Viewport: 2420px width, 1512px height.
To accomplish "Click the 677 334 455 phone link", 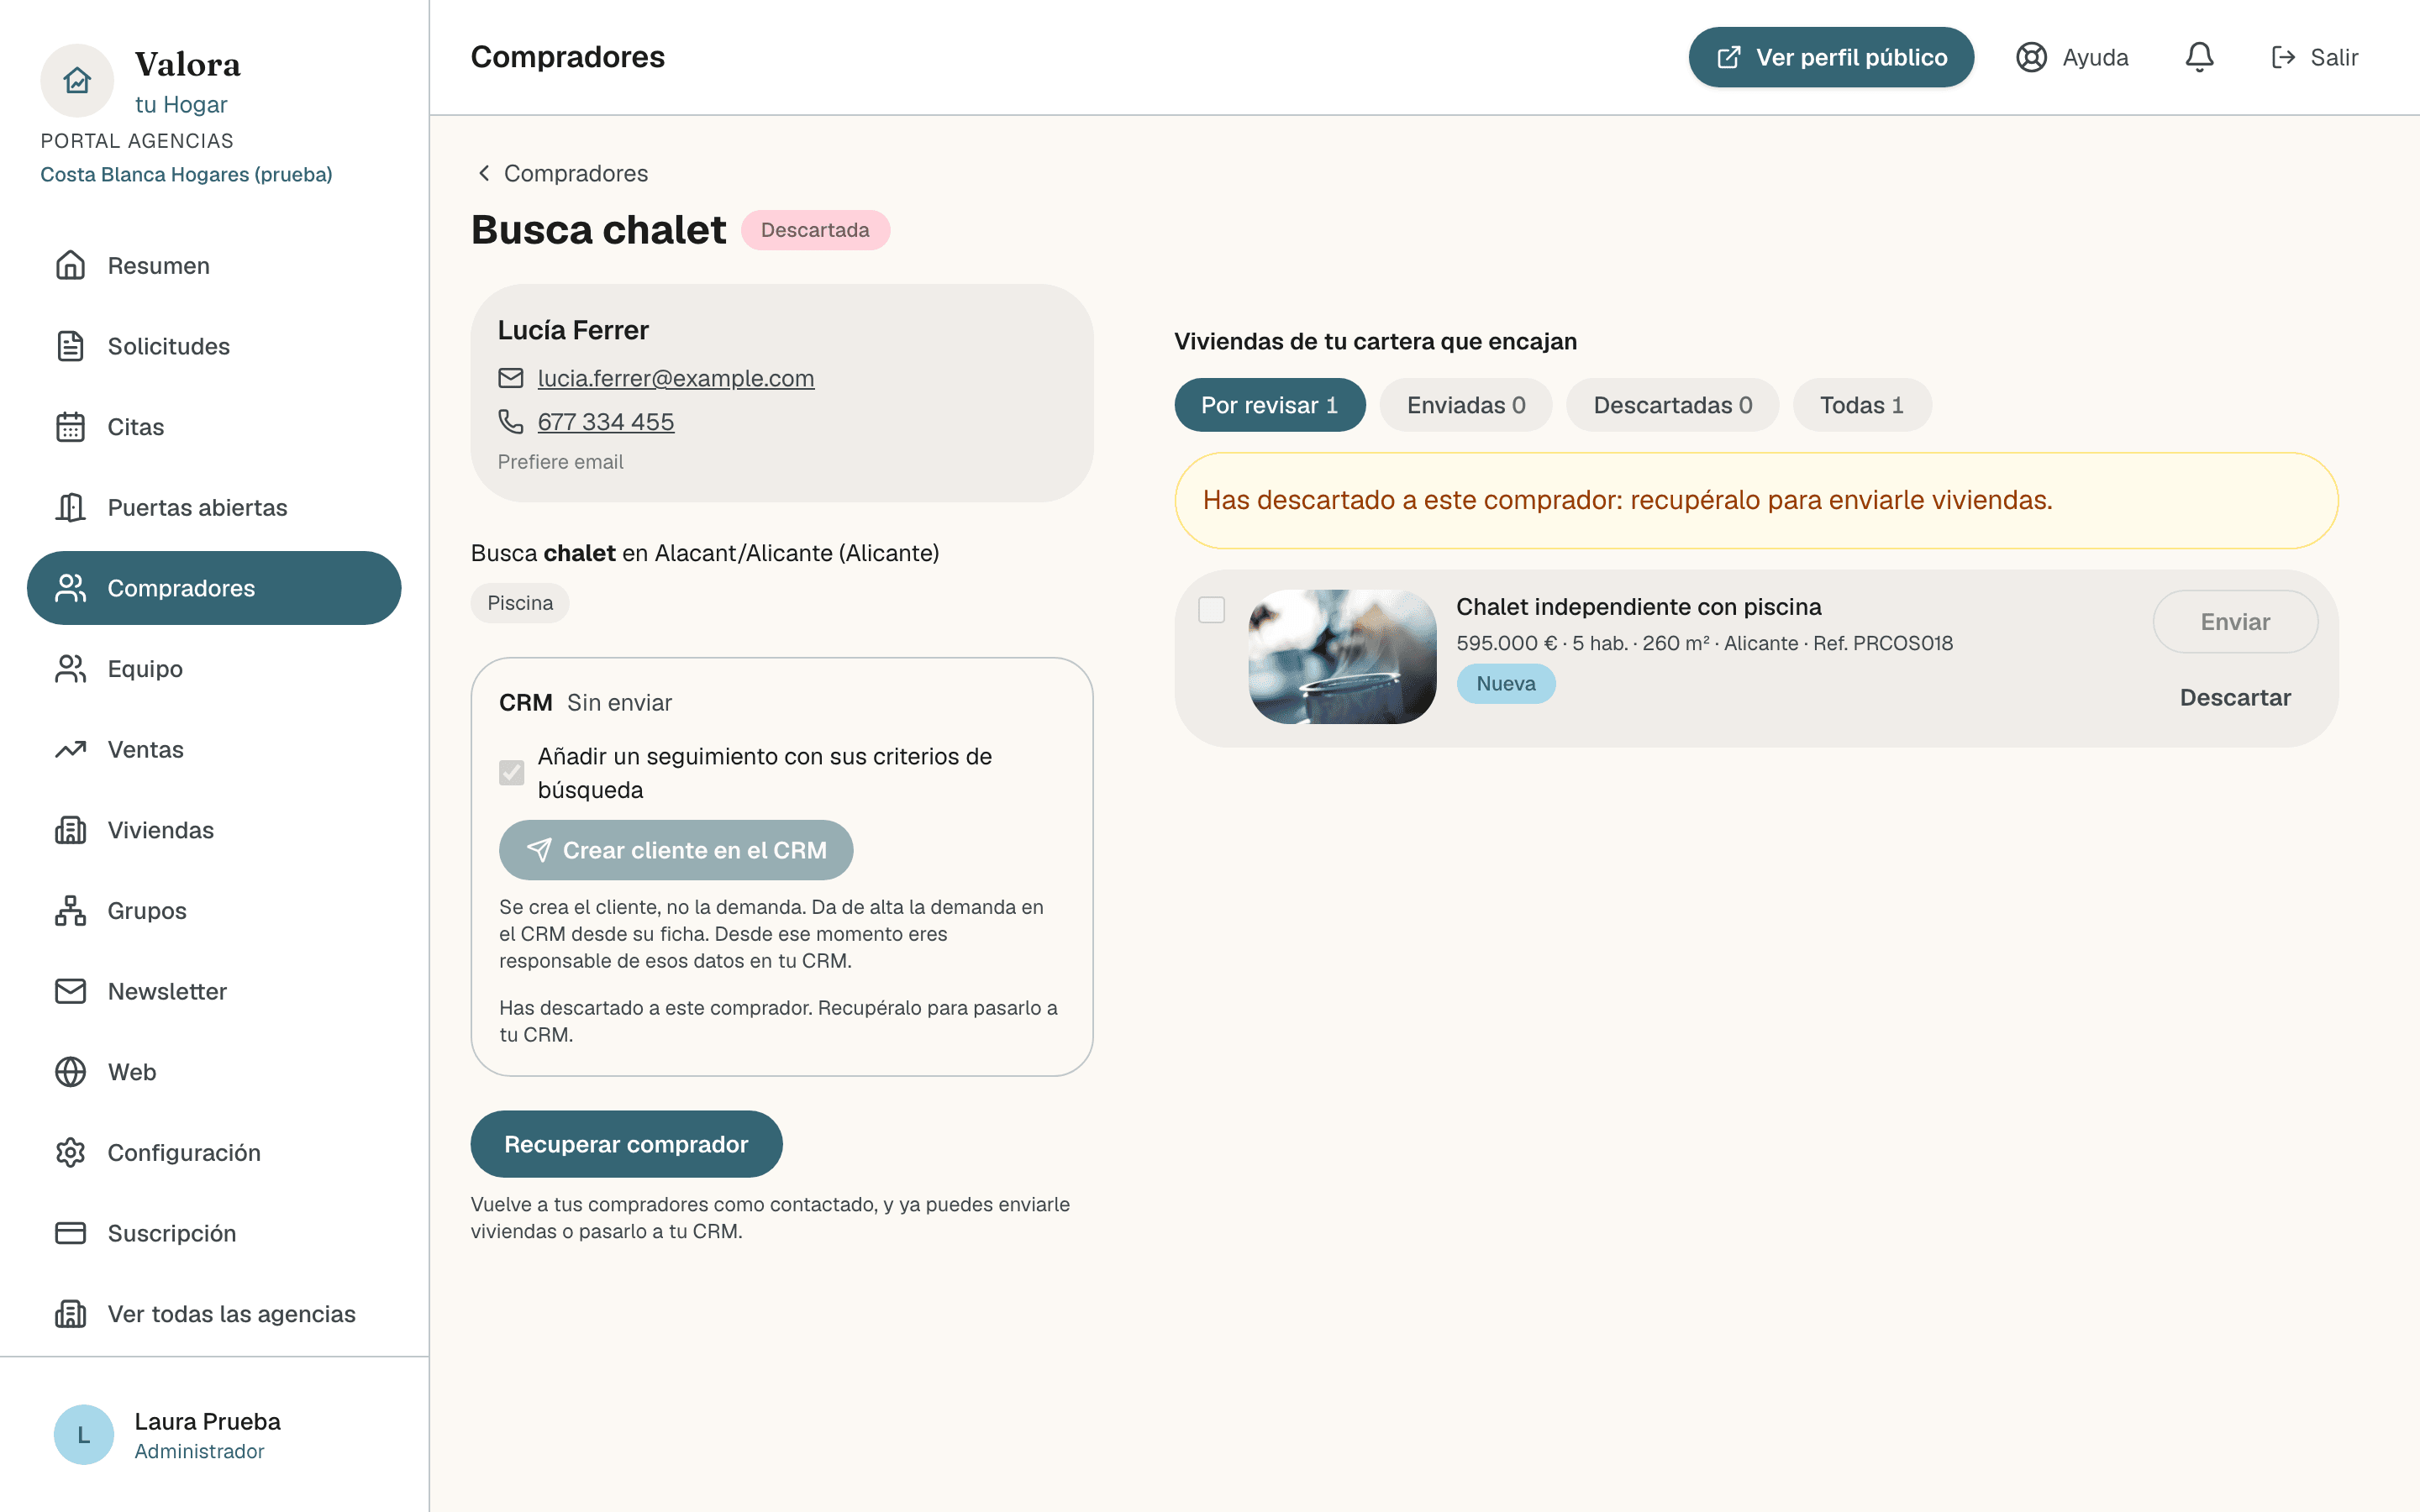I will point(606,422).
